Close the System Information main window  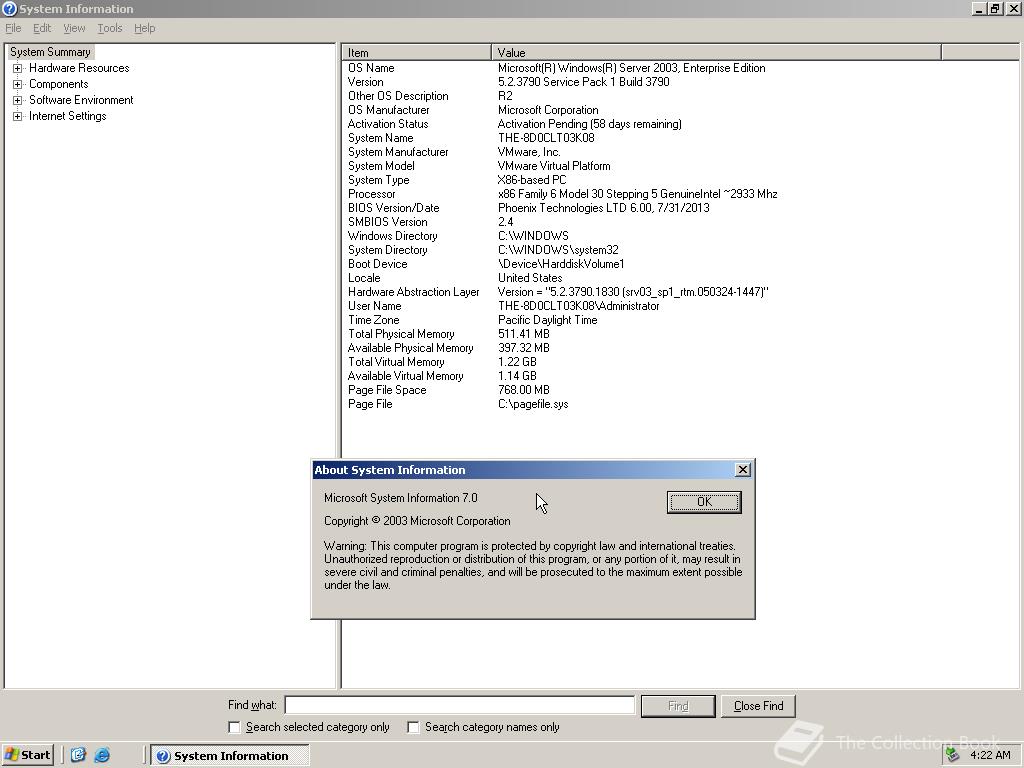coord(1014,8)
